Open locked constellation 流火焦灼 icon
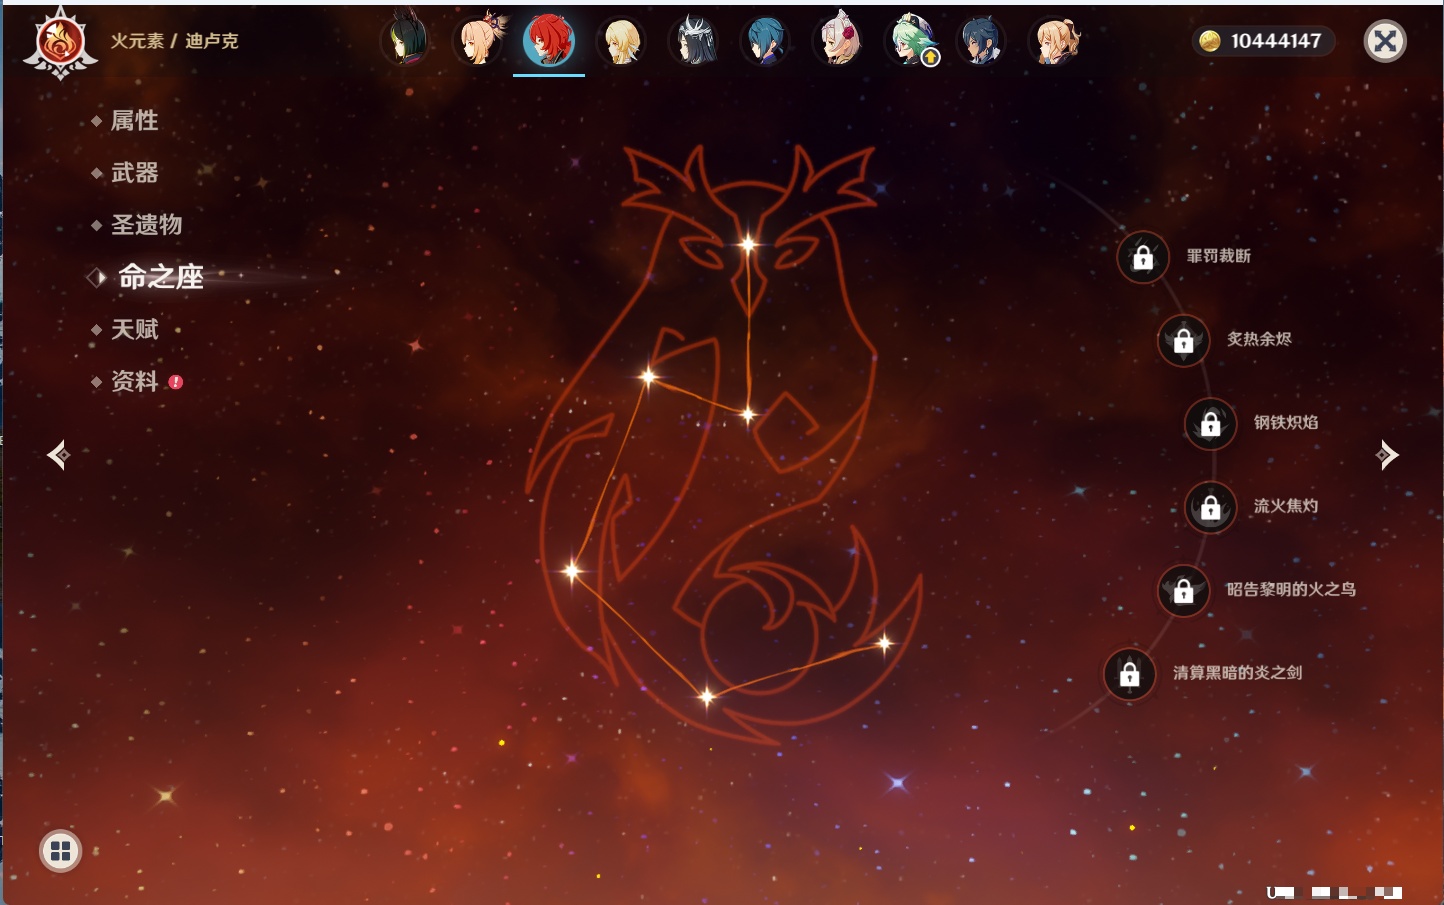The image size is (1444, 905). (x=1211, y=507)
